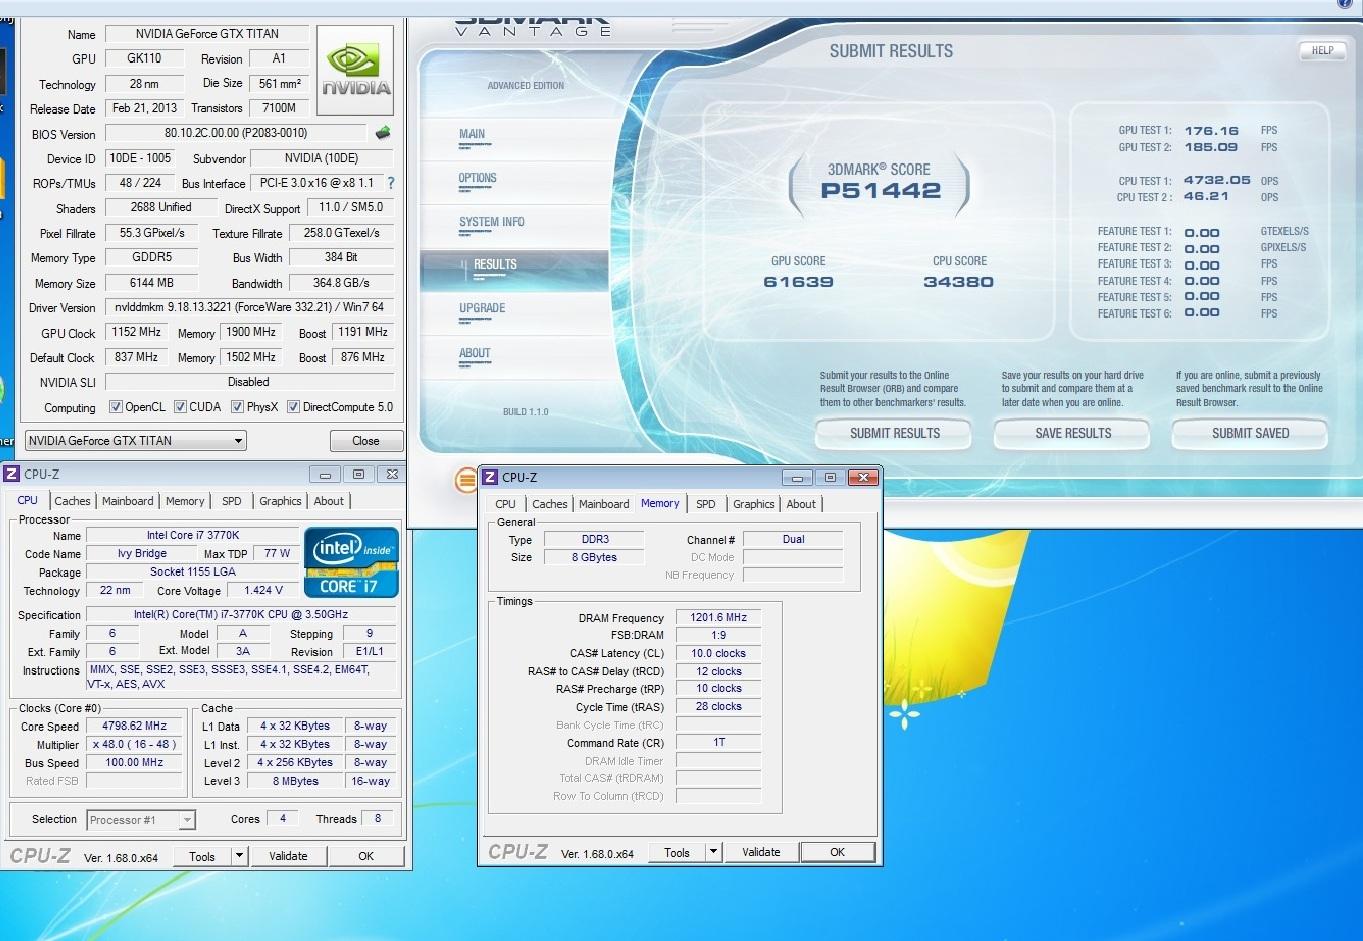Click the CAS# Latency value 10.0 clocks
Viewport: 1363px width, 941px height.
719,653
